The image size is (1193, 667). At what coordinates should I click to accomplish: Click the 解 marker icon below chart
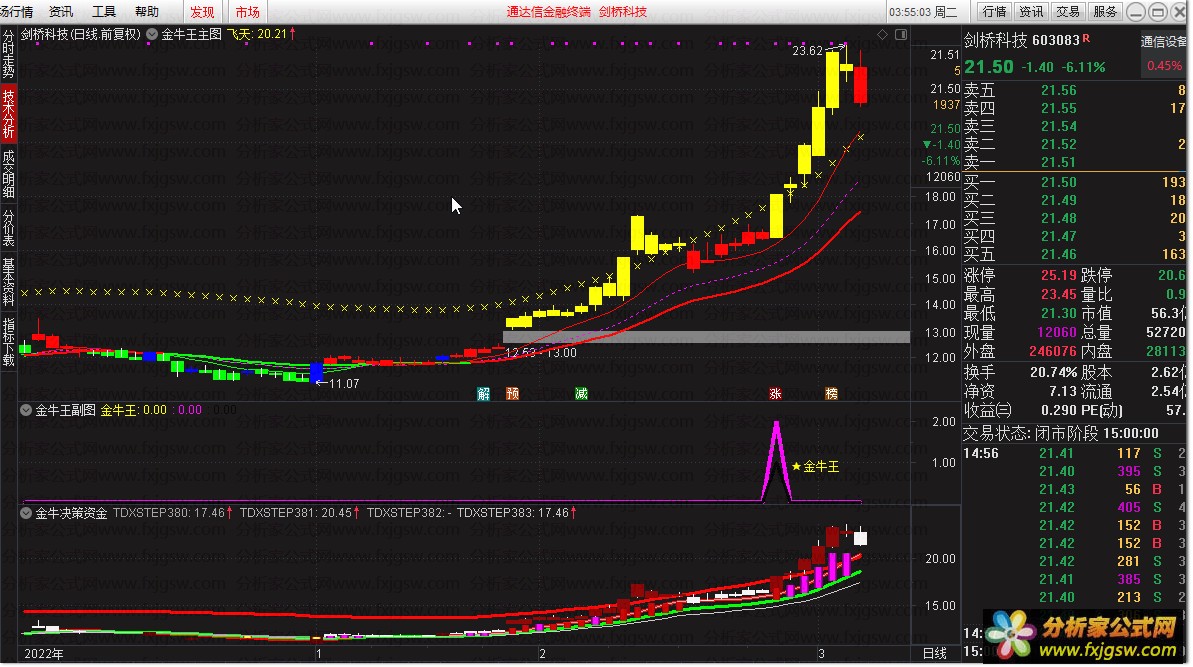click(483, 393)
